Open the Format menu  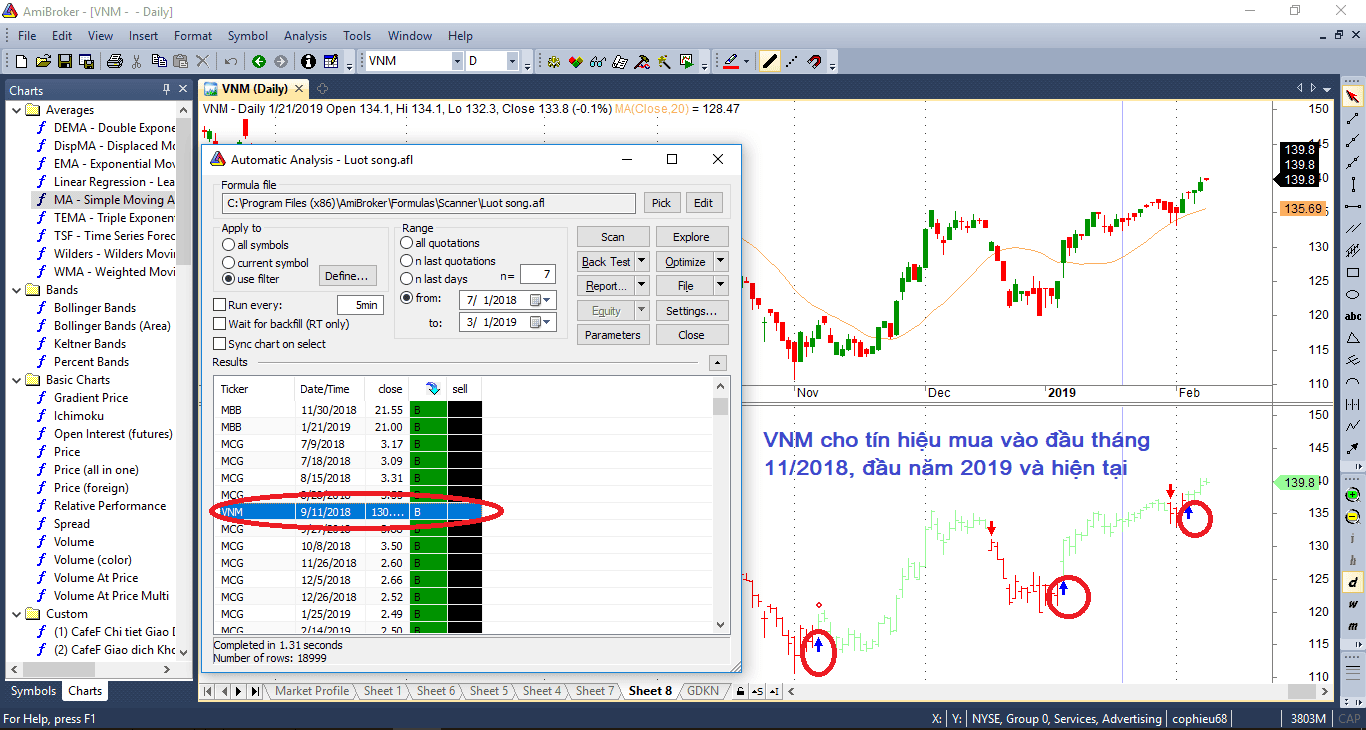pyautogui.click(x=193, y=36)
